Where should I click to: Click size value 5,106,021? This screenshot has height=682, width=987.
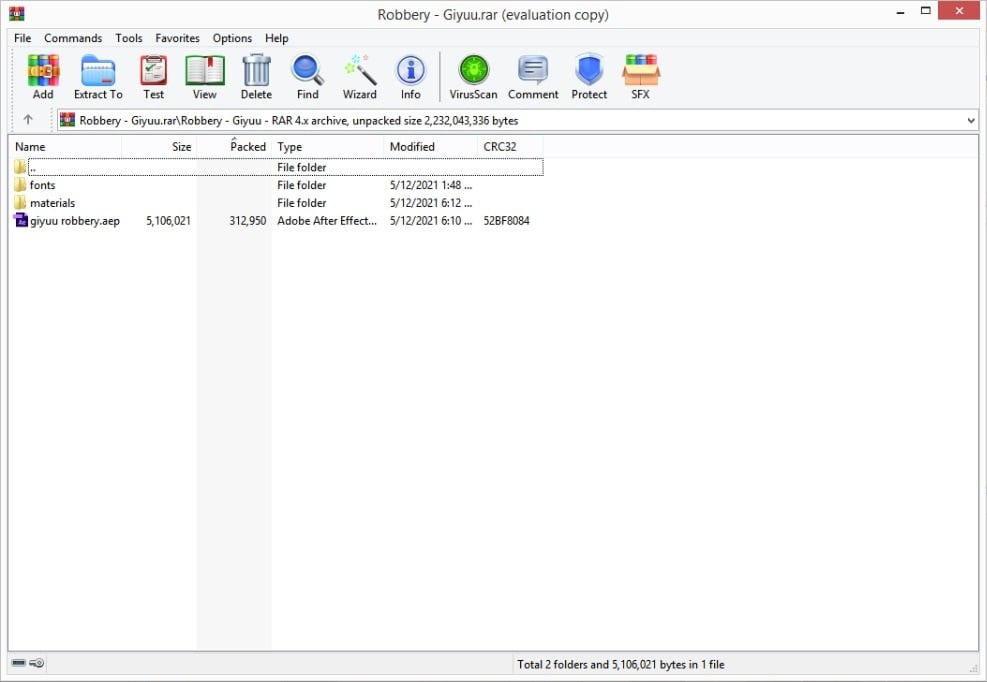pyautogui.click(x=168, y=221)
